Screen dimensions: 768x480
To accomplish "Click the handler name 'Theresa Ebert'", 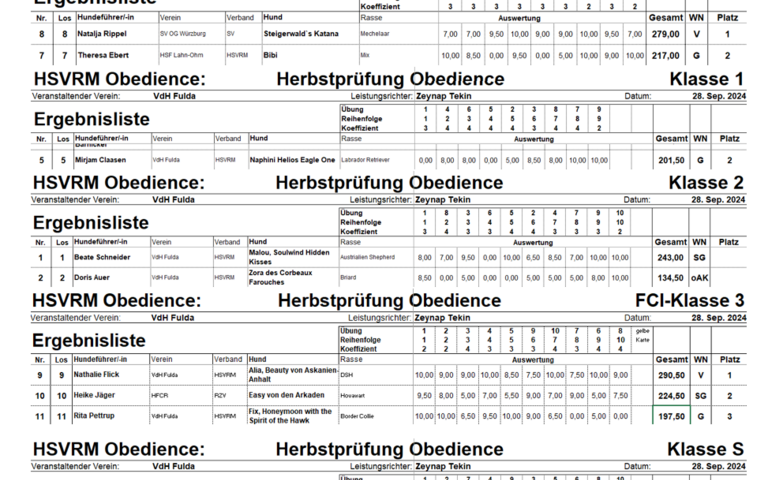I will tap(103, 55).
